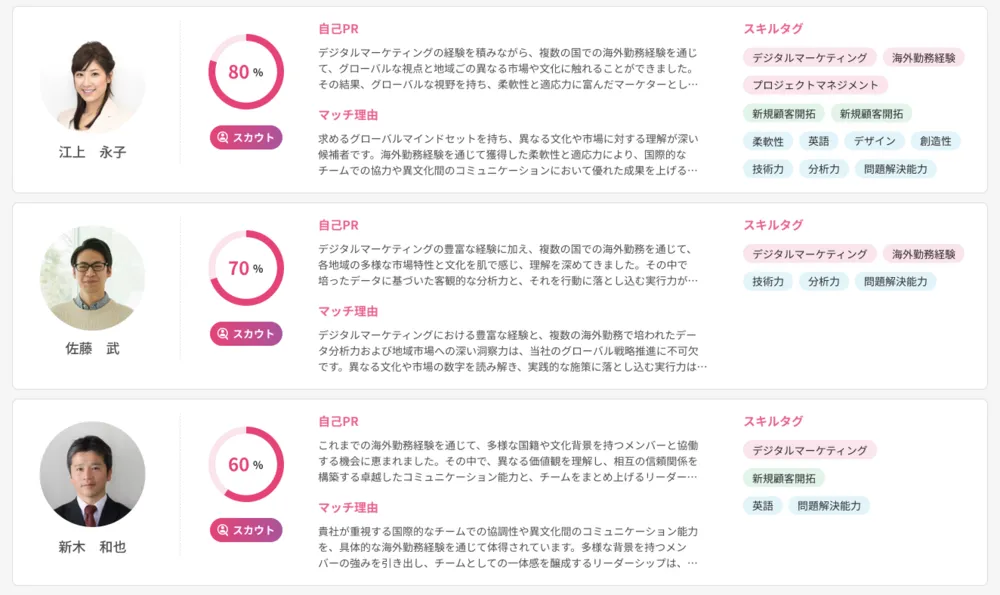Click the スカウト button for 江上 永子
1000x595 pixels.
pos(246,138)
